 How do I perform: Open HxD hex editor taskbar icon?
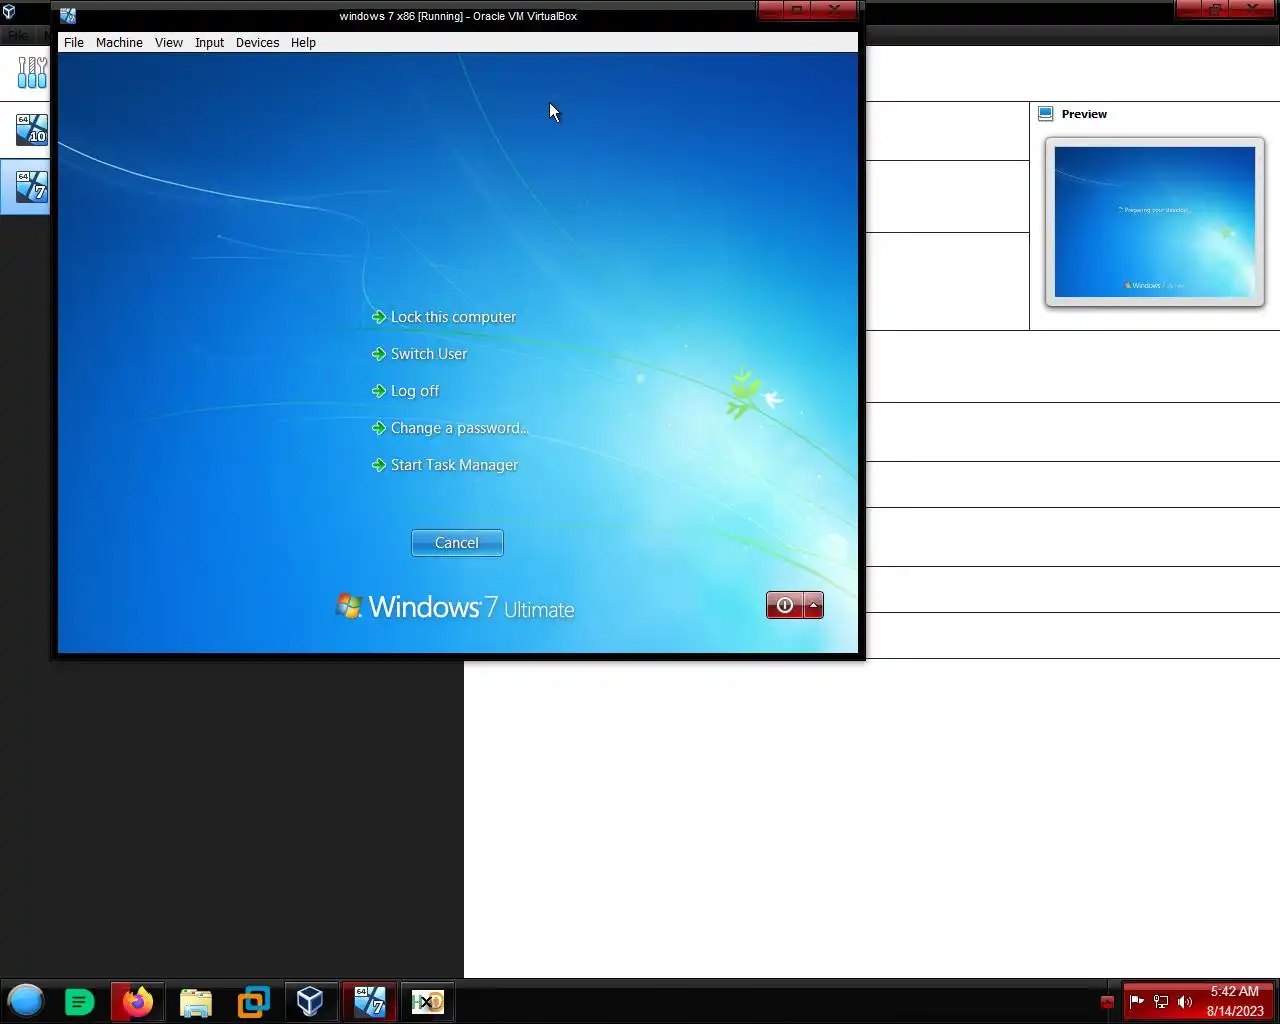click(427, 1002)
